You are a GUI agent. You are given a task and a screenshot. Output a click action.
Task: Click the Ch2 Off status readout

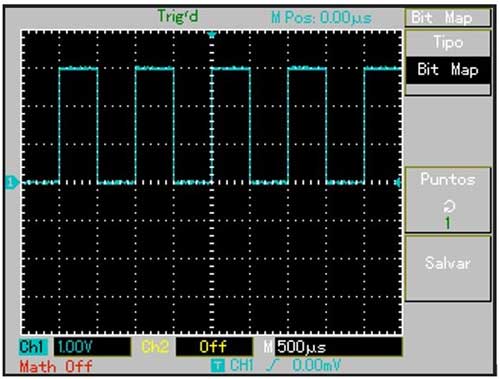pyautogui.click(x=214, y=347)
